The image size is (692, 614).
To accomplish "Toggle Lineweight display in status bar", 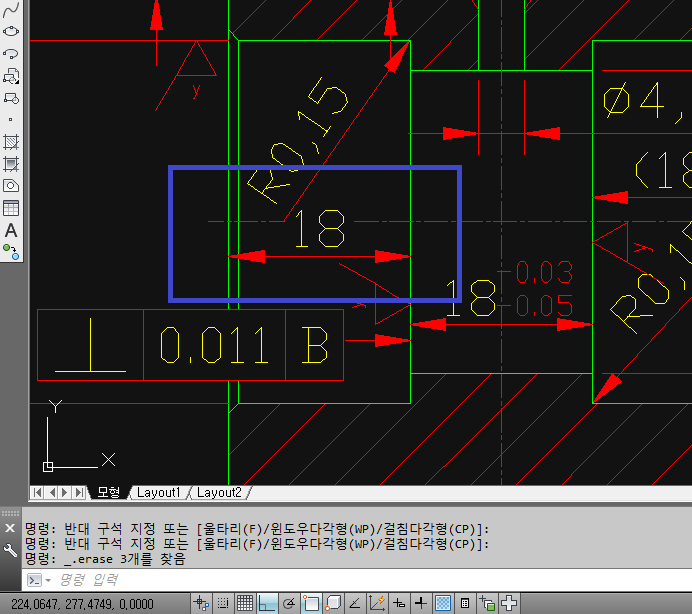I will click(x=421, y=603).
